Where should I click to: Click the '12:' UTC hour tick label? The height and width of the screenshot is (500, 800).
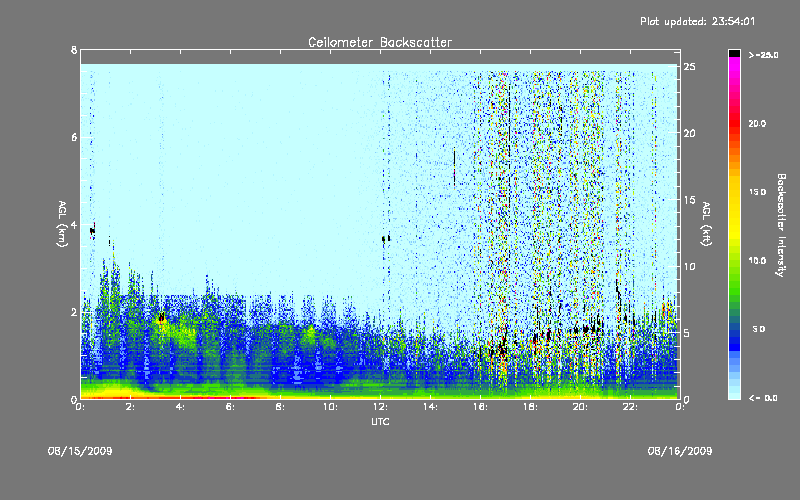380,407
